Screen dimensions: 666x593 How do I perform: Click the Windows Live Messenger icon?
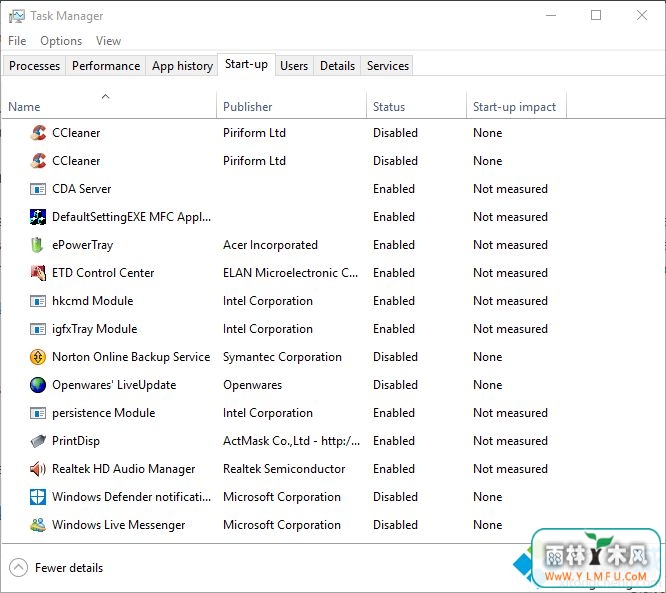click(x=38, y=525)
